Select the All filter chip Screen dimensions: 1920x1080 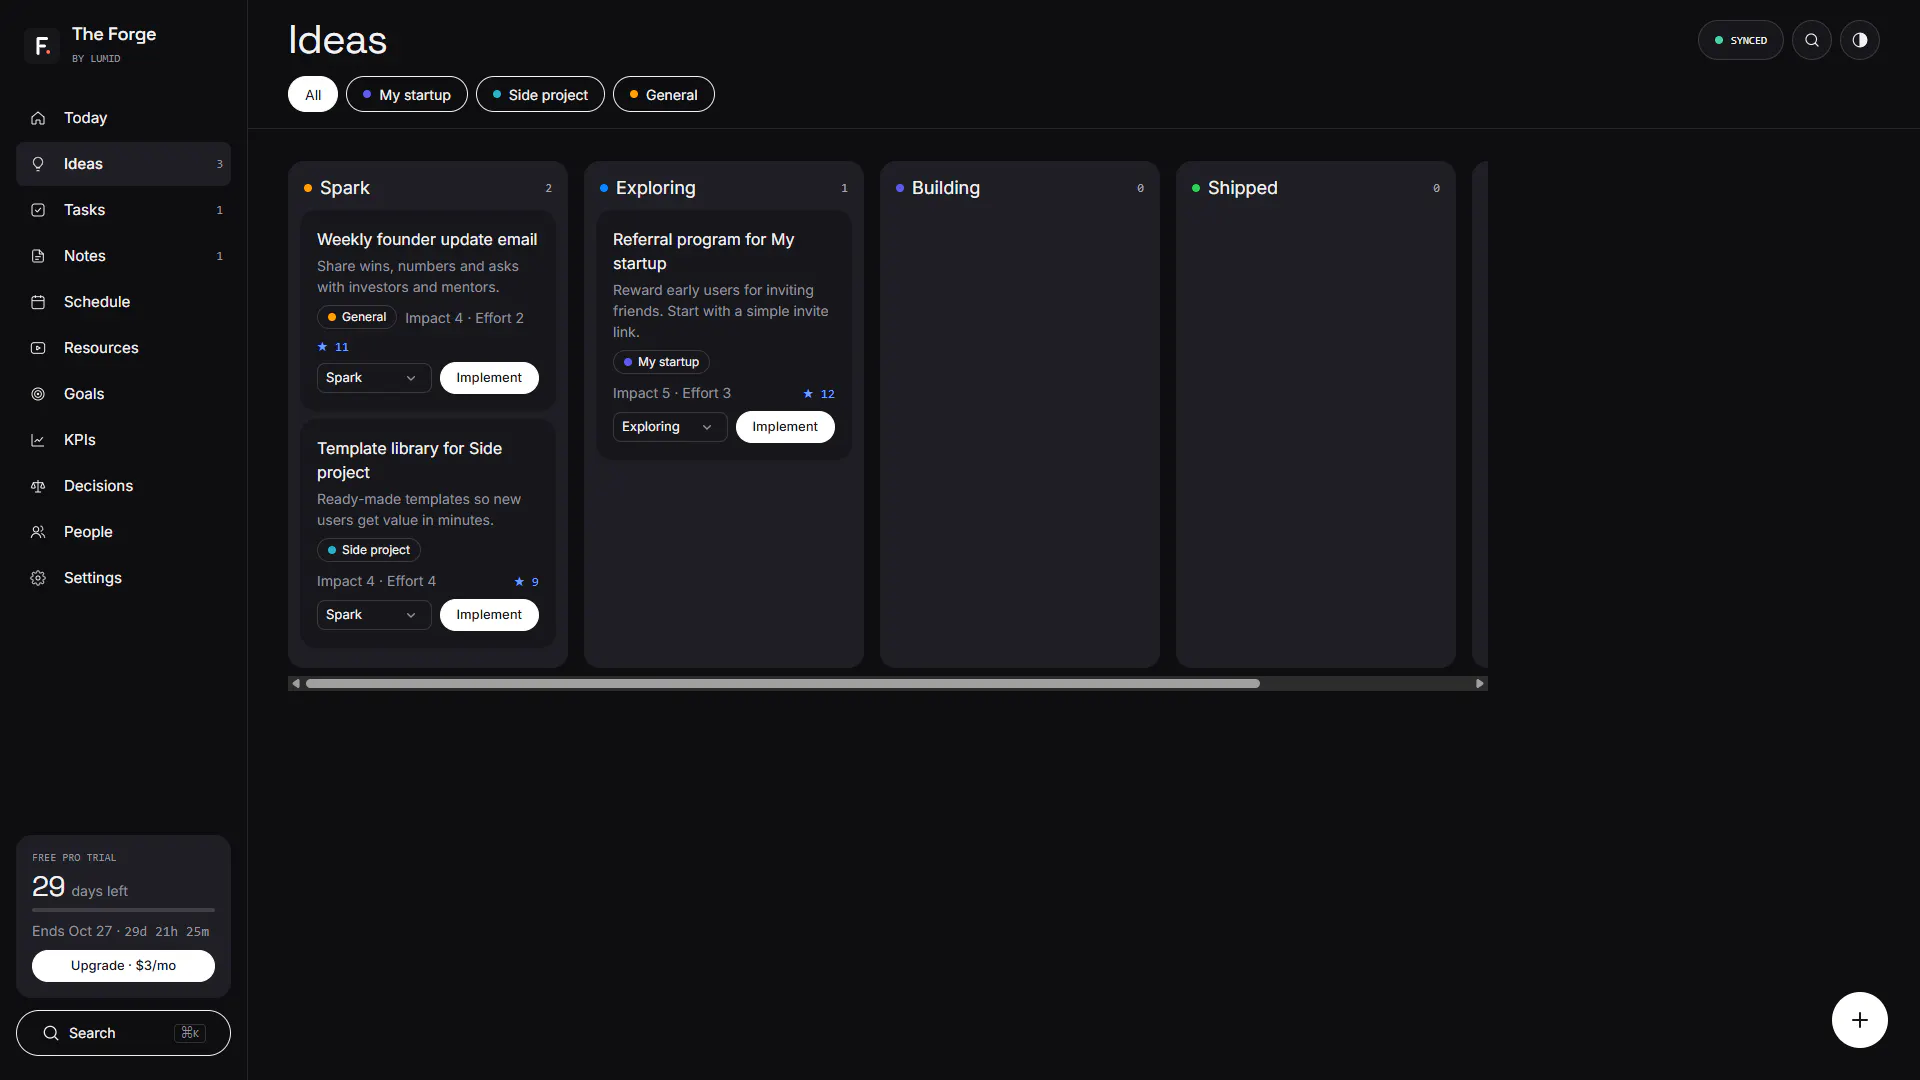(313, 94)
